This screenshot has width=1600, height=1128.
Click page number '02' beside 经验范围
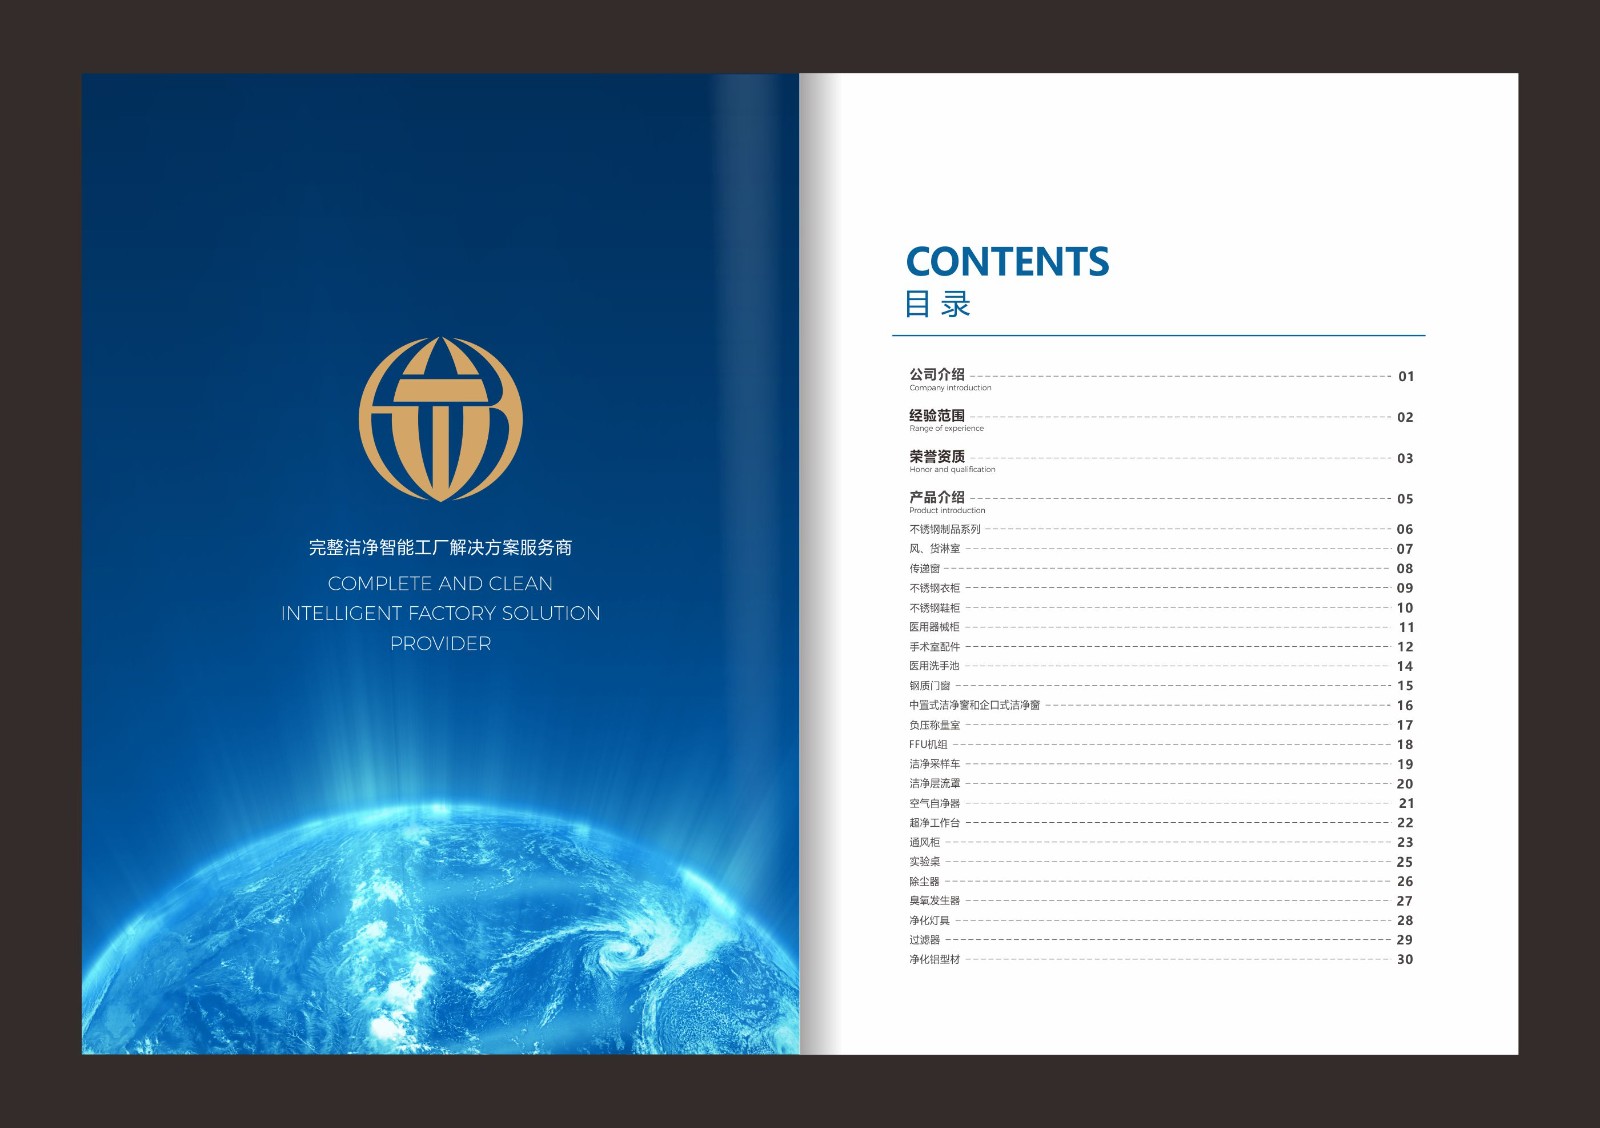(1405, 418)
